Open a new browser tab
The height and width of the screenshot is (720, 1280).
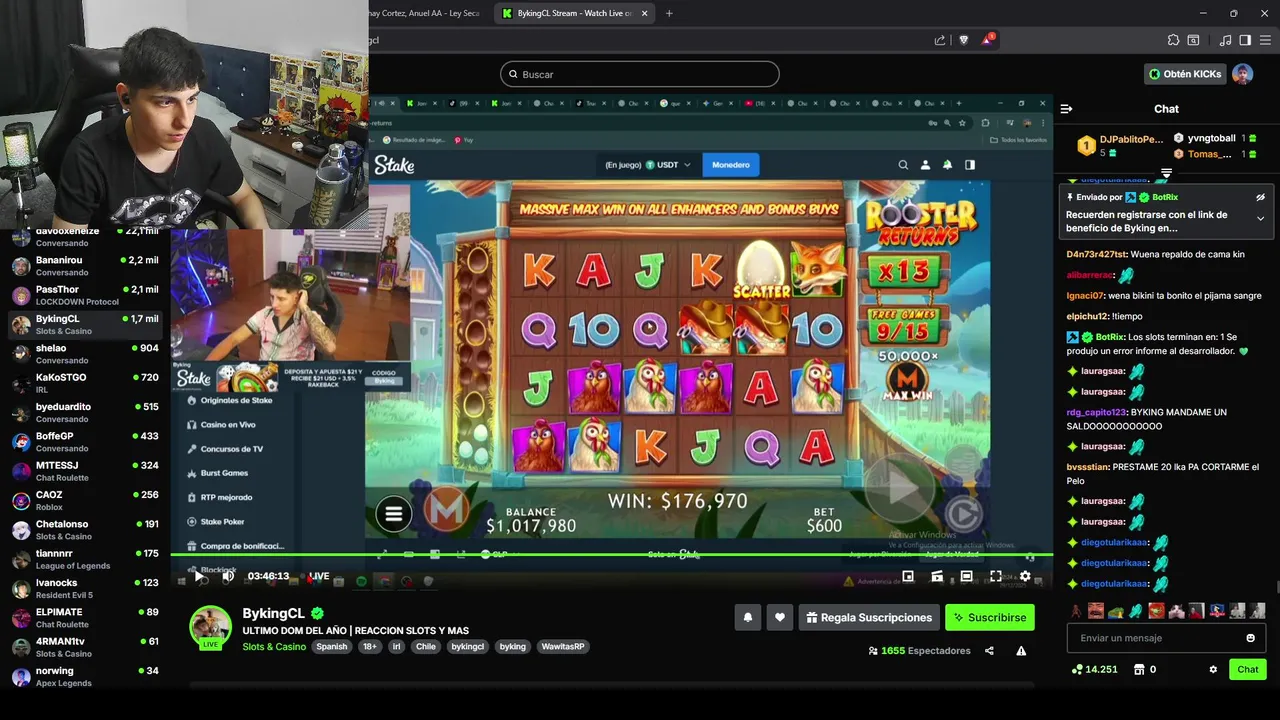(669, 13)
